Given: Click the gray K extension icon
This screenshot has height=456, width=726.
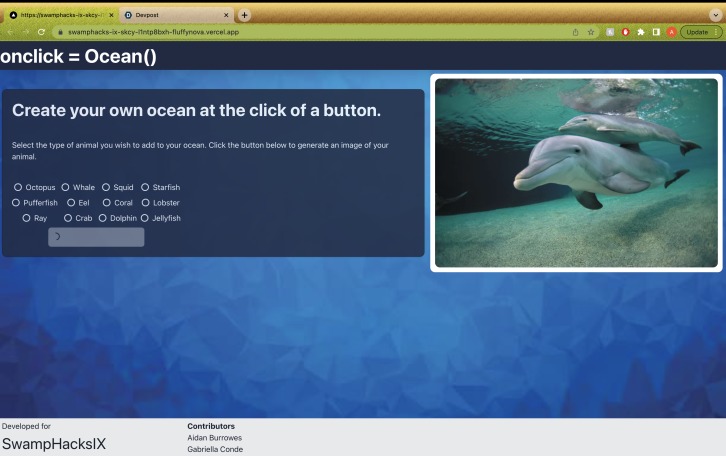Looking at the screenshot, I should 610,32.
